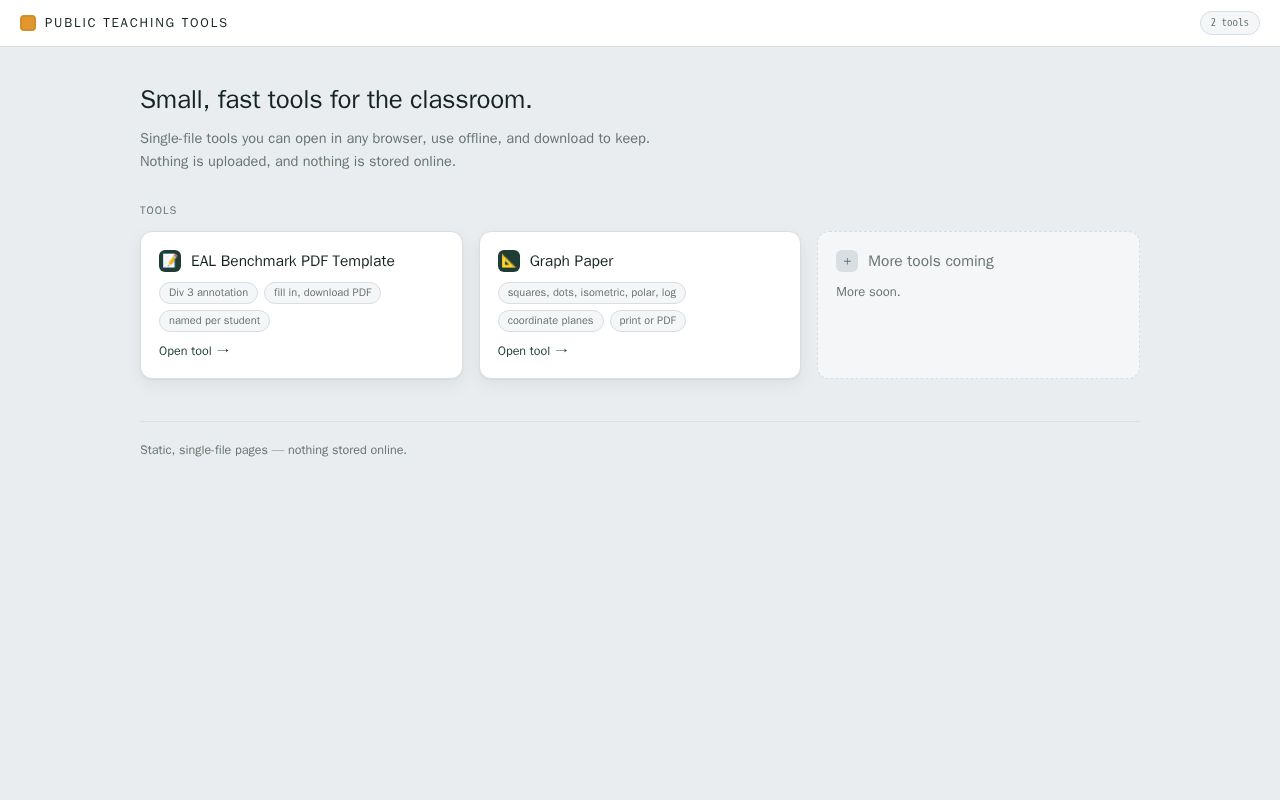This screenshot has width=1280, height=800.
Task: Click the 'fill in, download PDF' tag
Action: 322,293
